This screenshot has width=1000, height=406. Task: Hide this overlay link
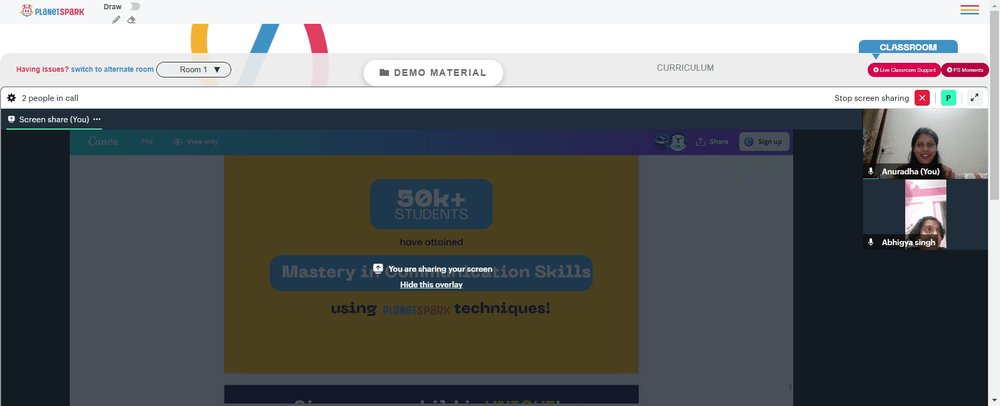coord(431,285)
